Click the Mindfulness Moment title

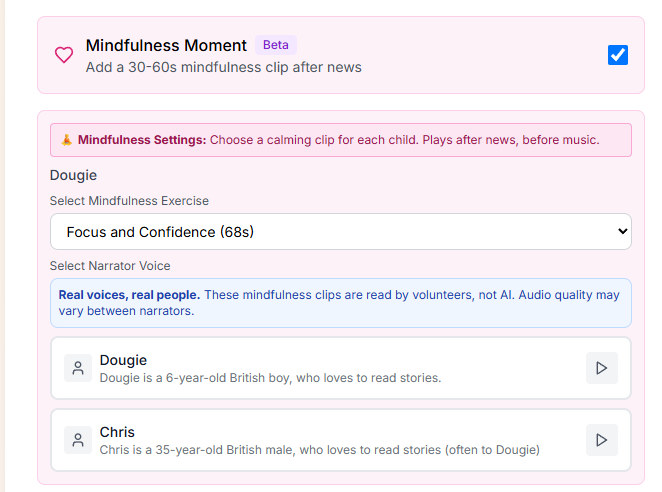click(166, 45)
